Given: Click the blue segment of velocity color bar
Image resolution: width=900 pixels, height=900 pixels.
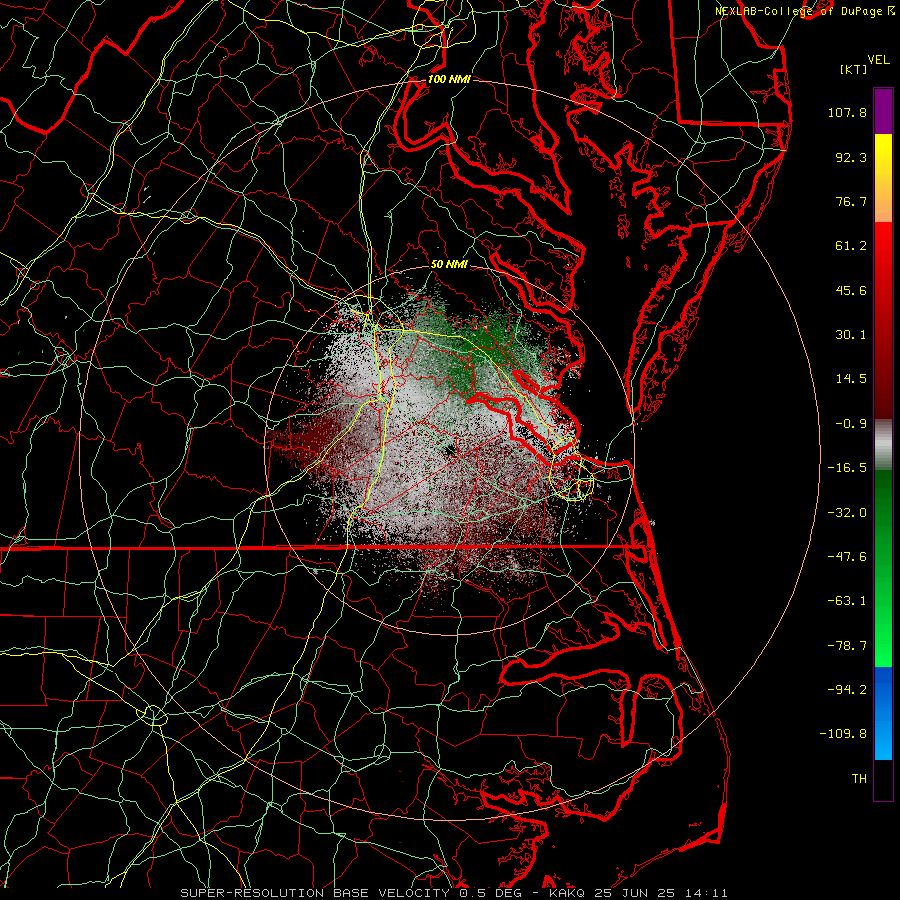Looking at the screenshot, I should click(x=883, y=713).
